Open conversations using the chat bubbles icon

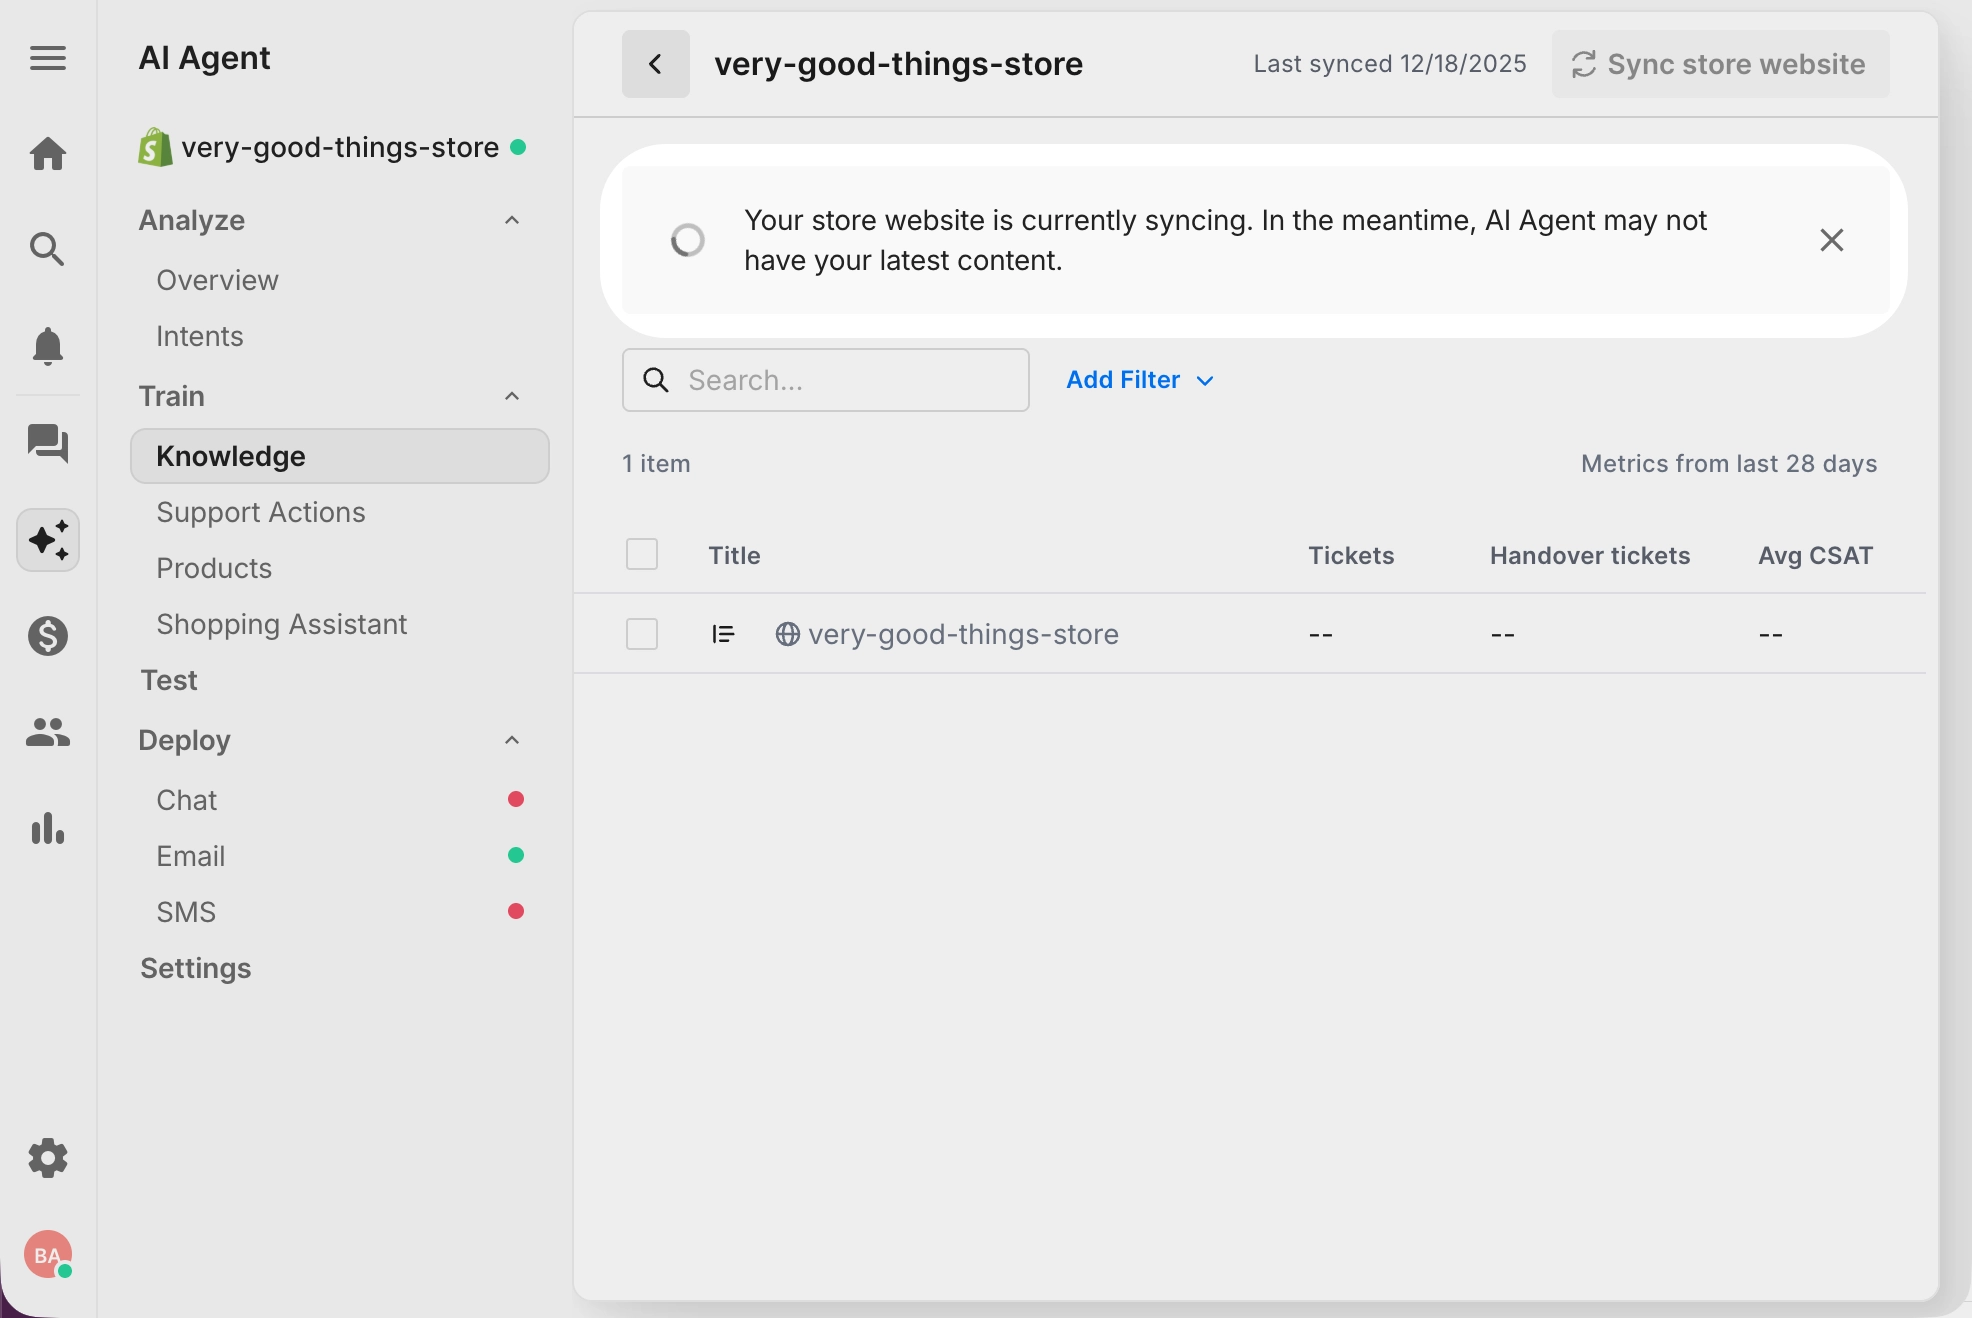[47, 444]
